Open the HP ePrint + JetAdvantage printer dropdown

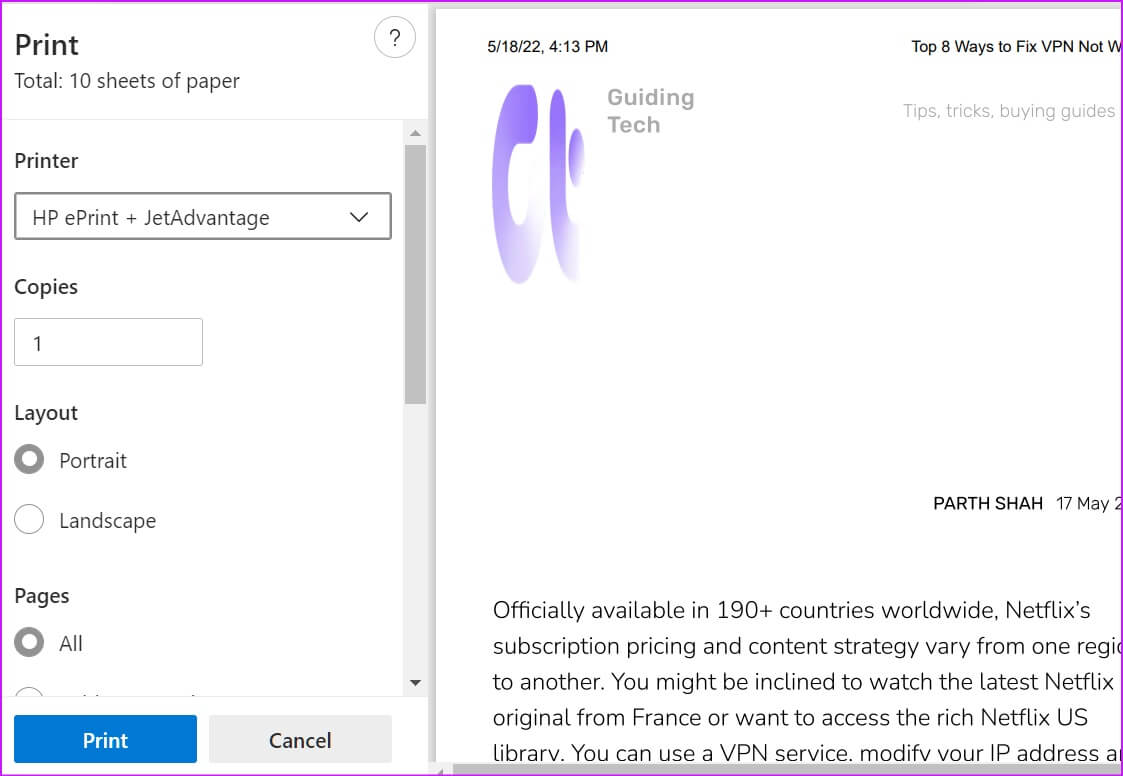[x=203, y=216]
